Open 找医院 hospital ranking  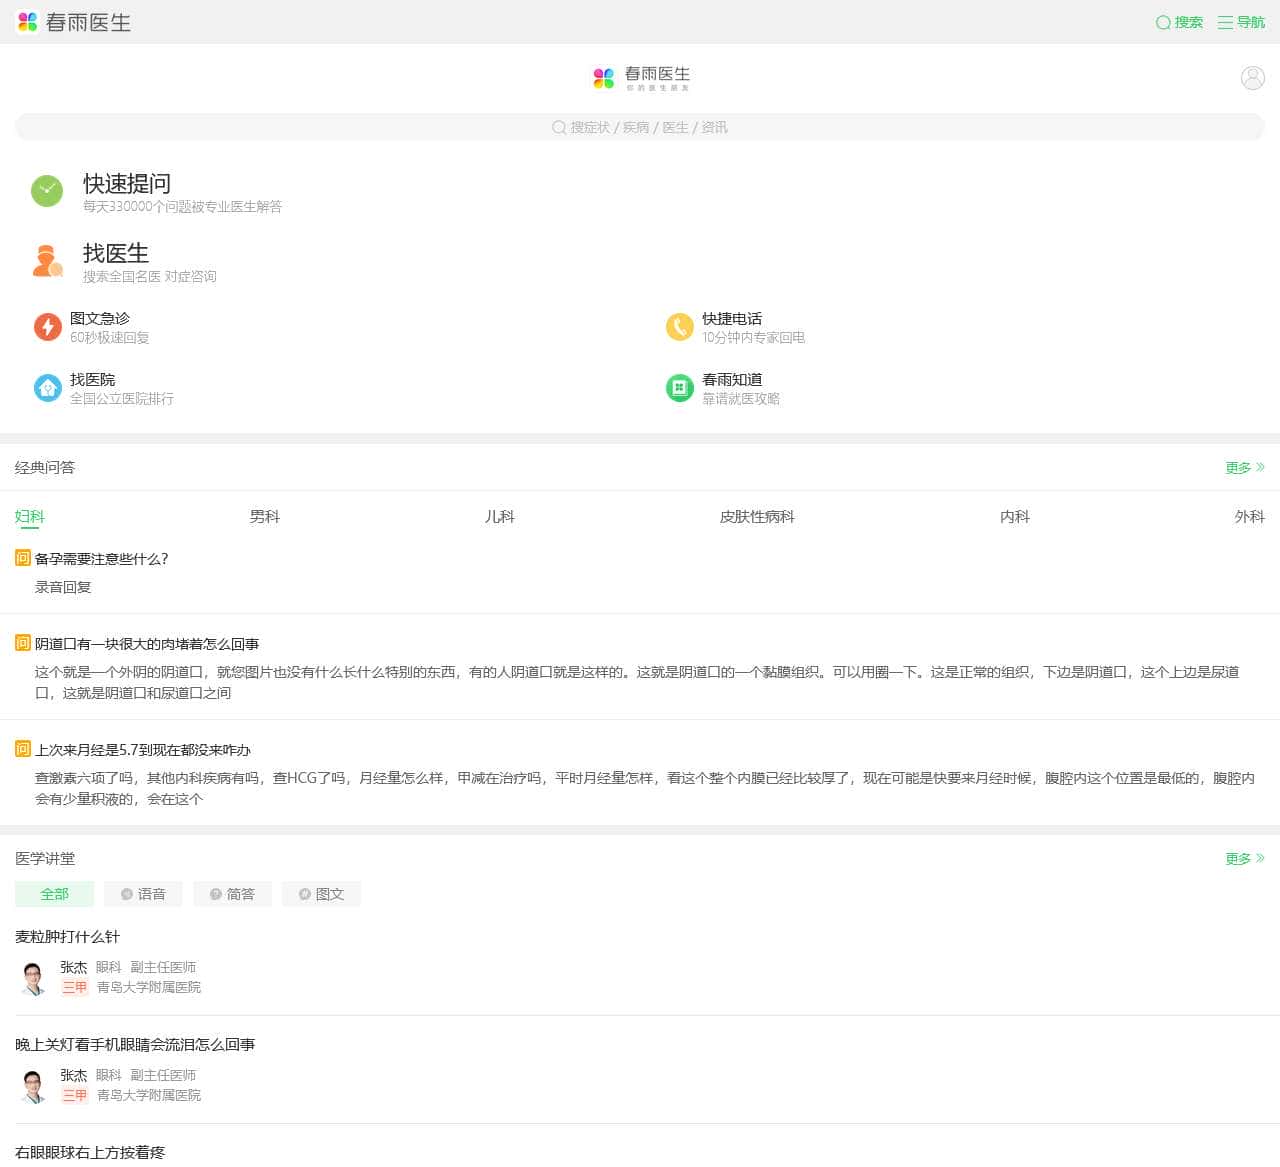pos(93,379)
